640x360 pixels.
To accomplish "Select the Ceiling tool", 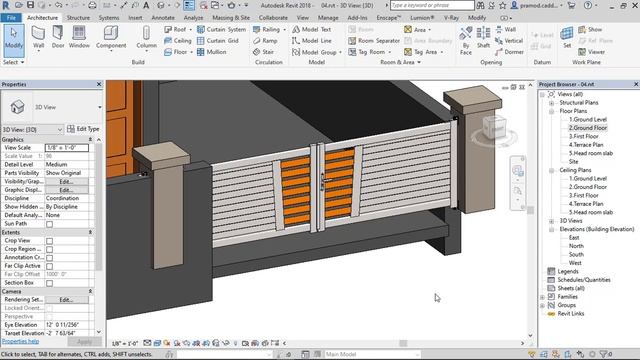I will pos(178,40).
